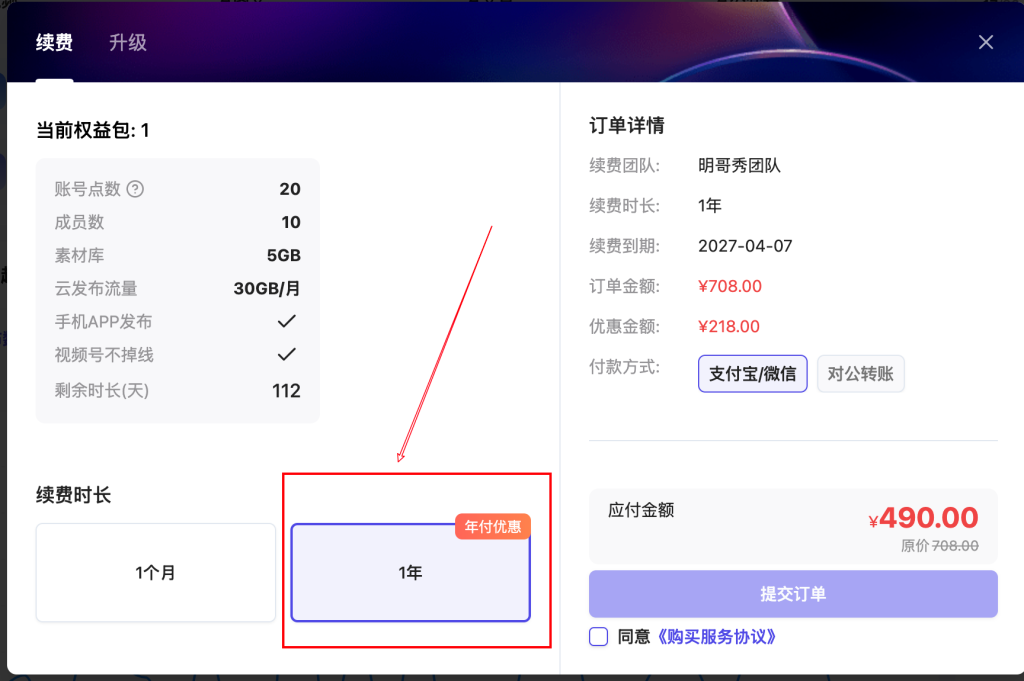The image size is (1024, 681).
Task: Click the red ¥708.00 order amount
Action: pos(730,286)
